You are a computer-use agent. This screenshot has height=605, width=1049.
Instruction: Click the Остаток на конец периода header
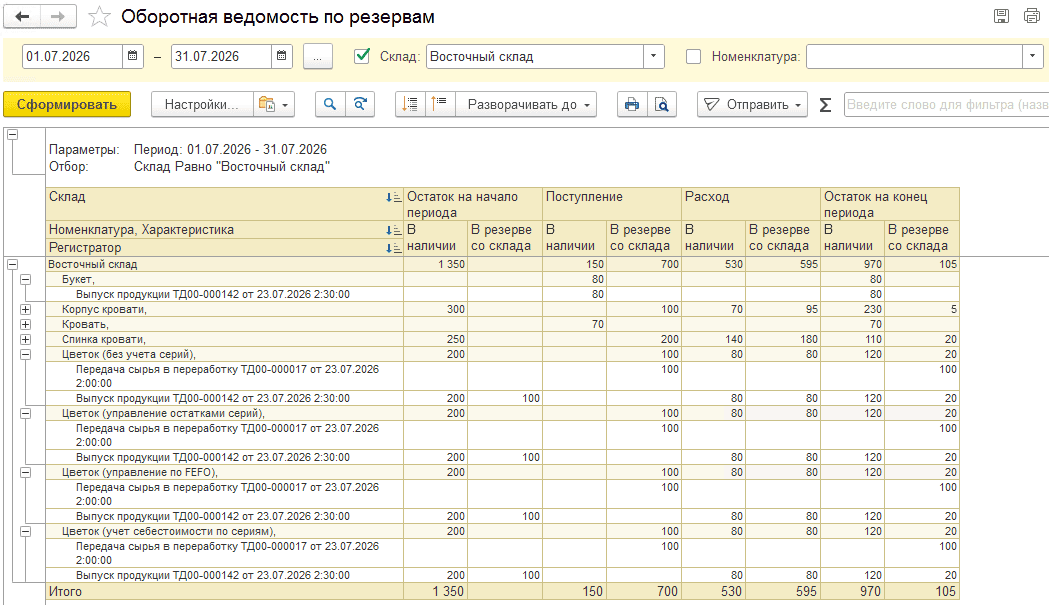point(890,204)
